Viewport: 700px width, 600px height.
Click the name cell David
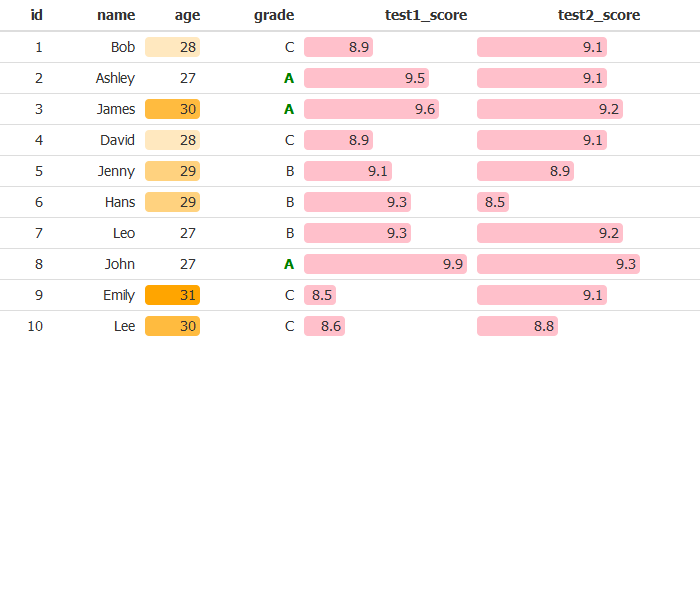pyautogui.click(x=117, y=140)
